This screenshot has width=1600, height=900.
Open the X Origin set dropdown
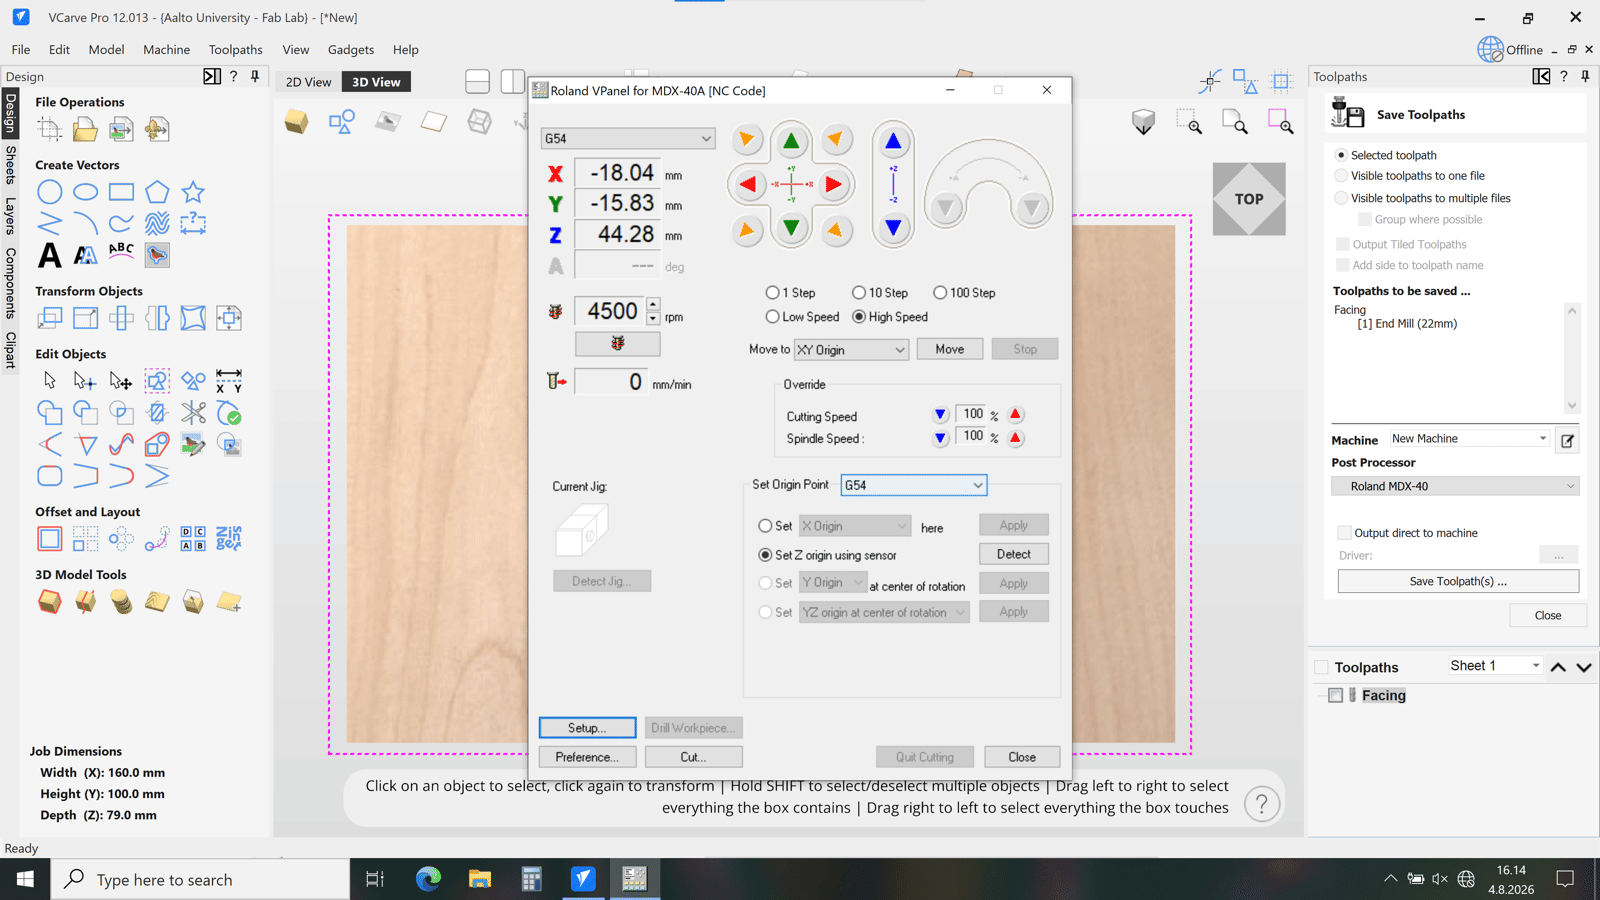tap(855, 526)
